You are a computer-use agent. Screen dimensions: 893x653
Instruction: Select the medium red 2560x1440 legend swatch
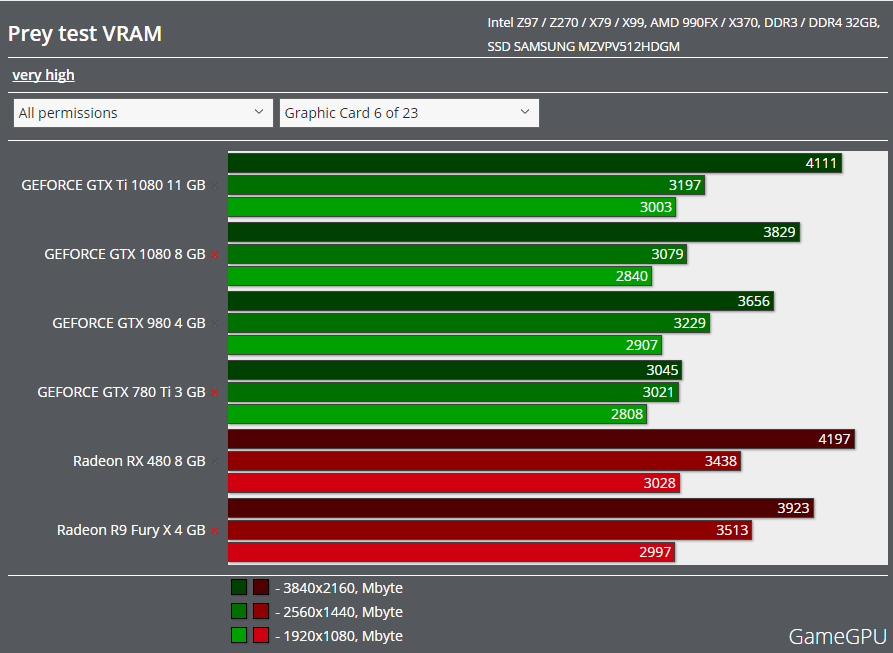(x=261, y=611)
